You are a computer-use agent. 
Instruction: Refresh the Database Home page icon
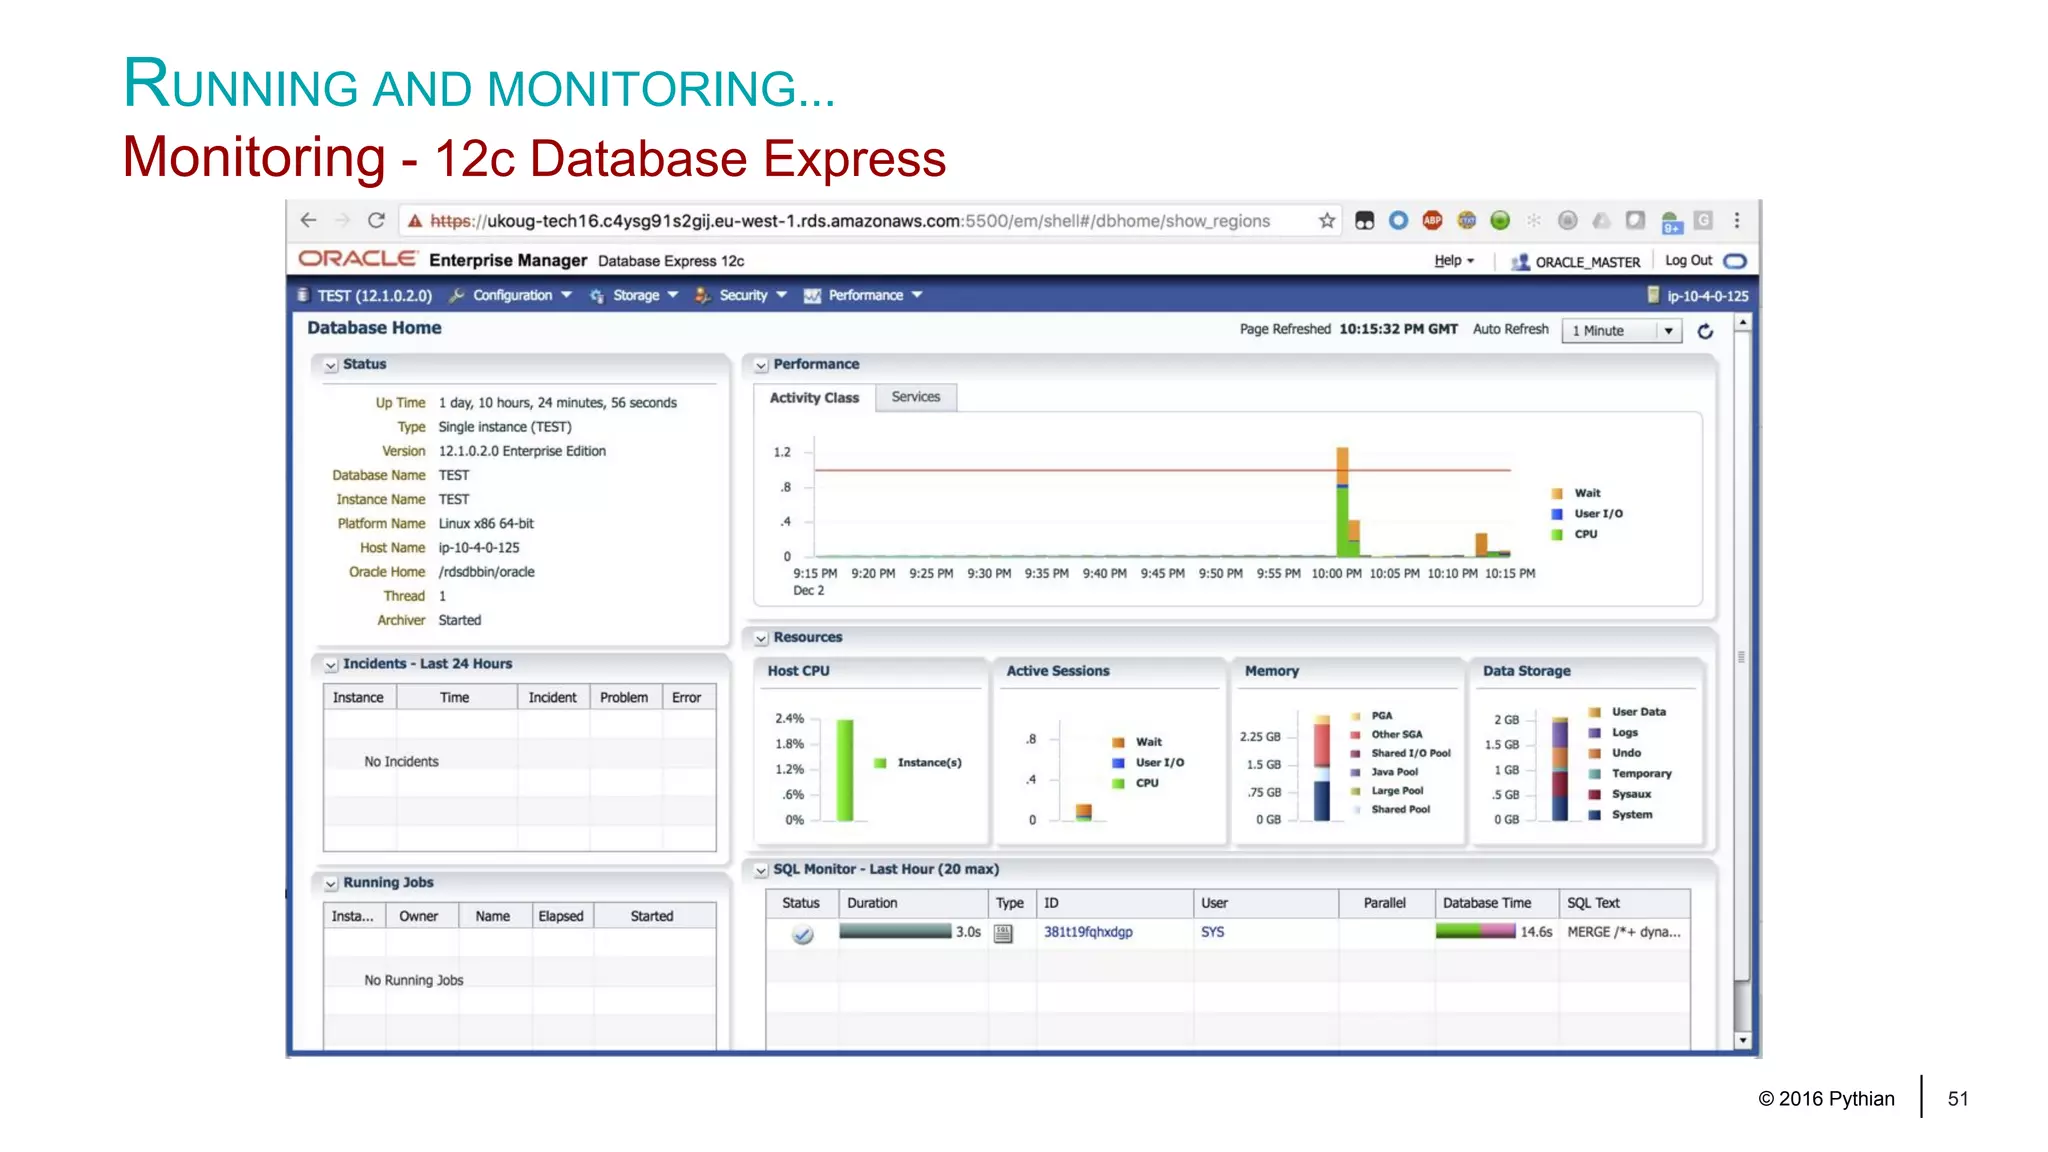[1705, 331]
